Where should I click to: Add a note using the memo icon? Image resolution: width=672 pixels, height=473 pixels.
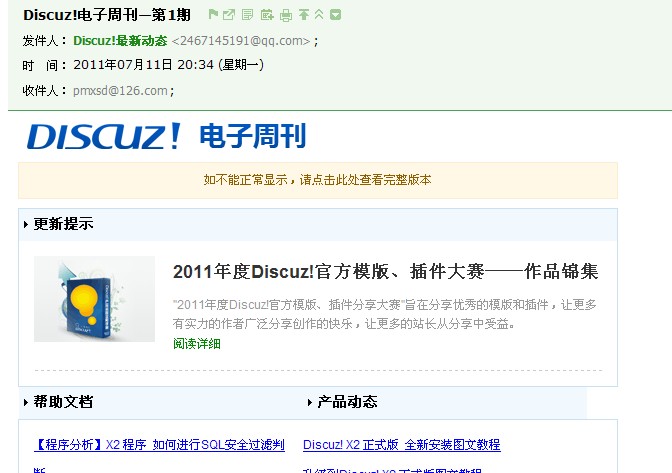(x=247, y=15)
